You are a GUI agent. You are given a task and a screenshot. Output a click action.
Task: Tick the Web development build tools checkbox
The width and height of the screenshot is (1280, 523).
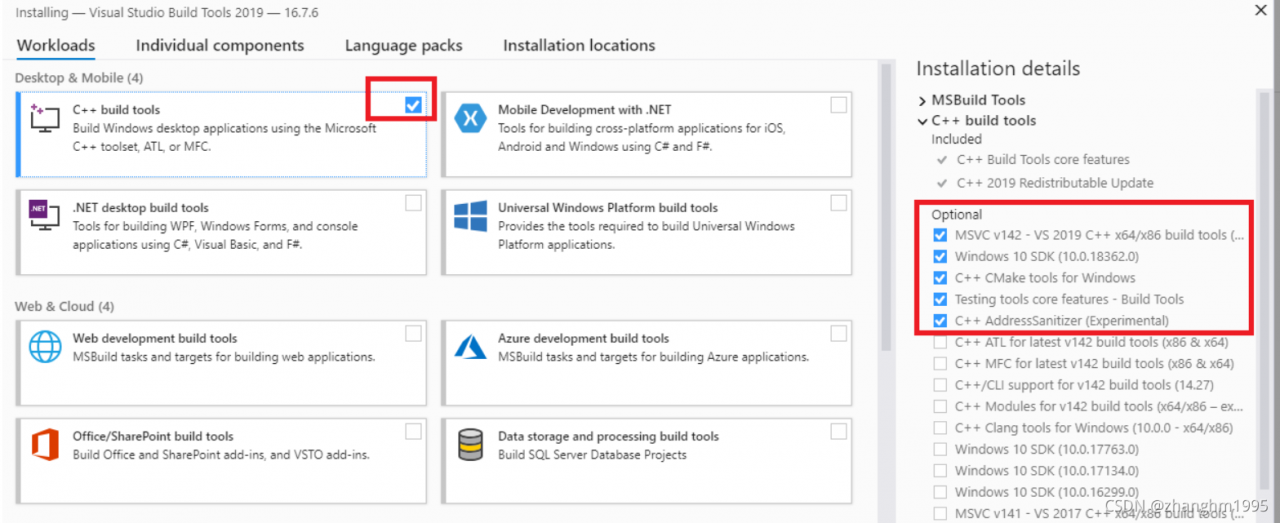413,333
